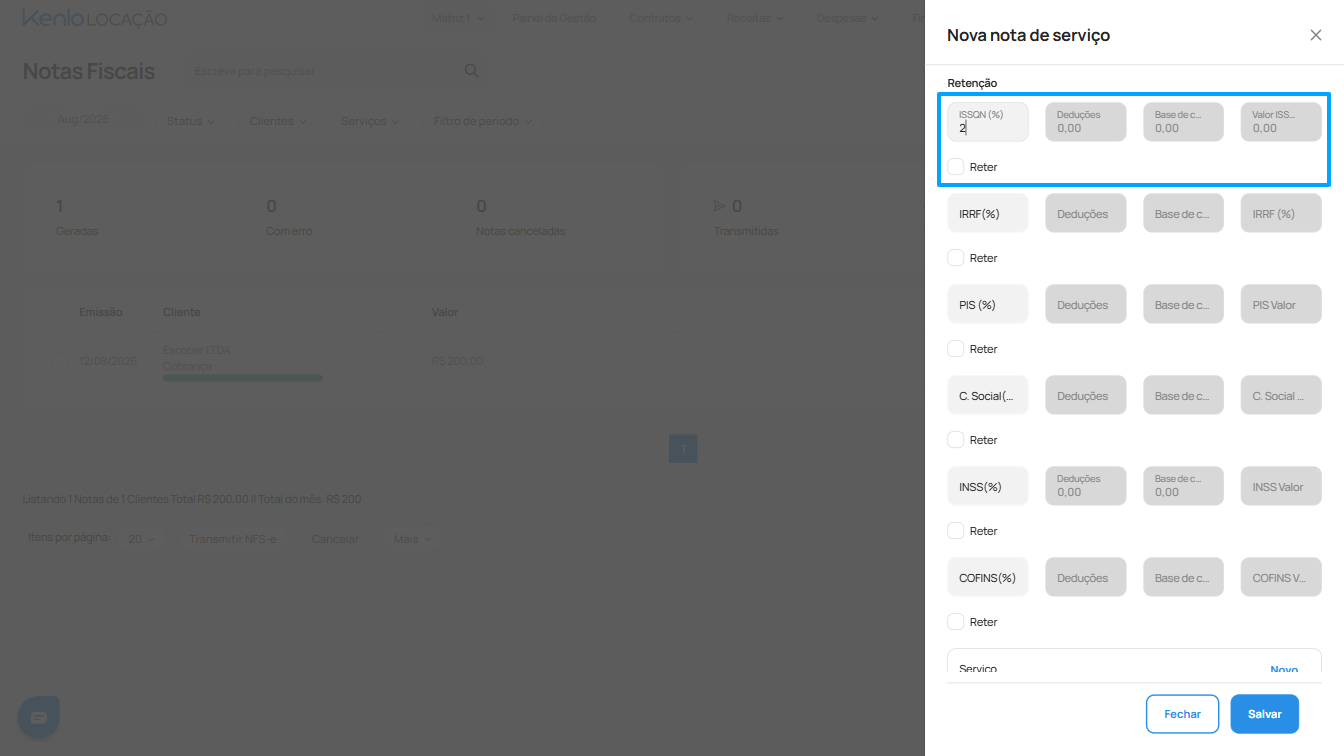Check Reter for PIS
The image size is (1344, 756).
click(956, 349)
